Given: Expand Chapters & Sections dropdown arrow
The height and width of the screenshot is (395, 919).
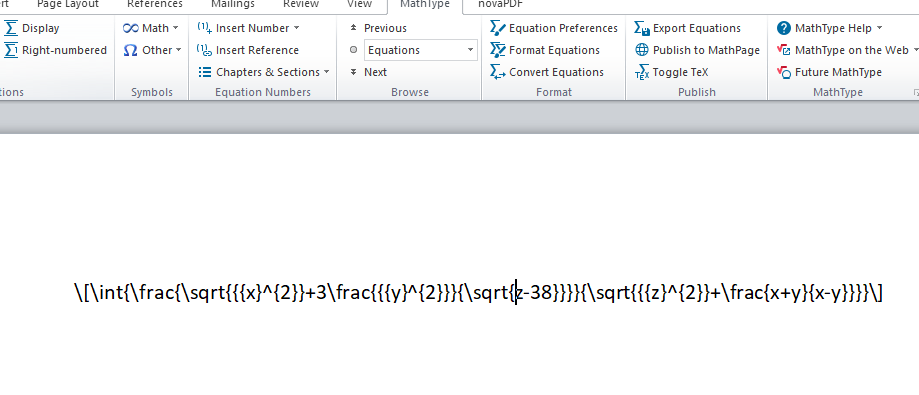Looking at the screenshot, I should pos(326,72).
